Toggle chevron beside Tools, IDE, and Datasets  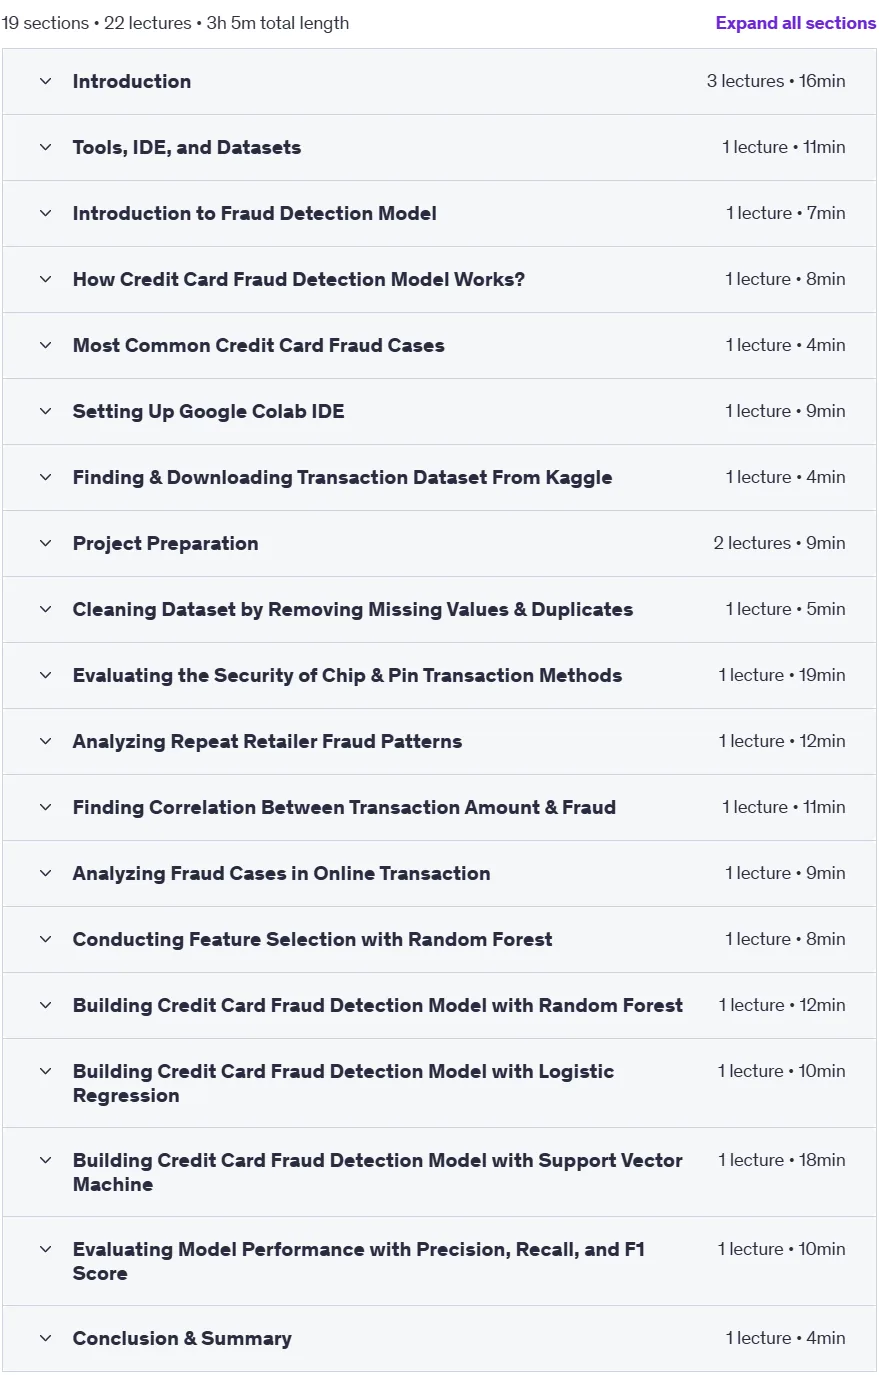pyautogui.click(x=45, y=147)
